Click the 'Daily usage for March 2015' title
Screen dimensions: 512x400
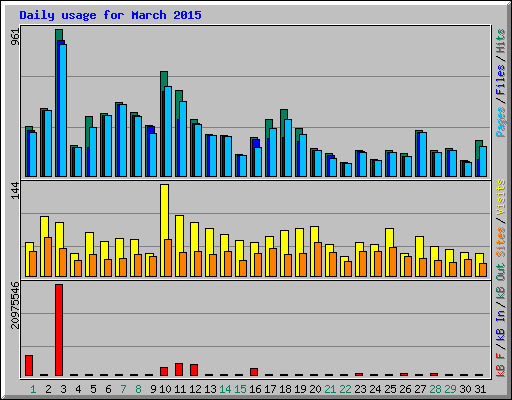tap(110, 15)
